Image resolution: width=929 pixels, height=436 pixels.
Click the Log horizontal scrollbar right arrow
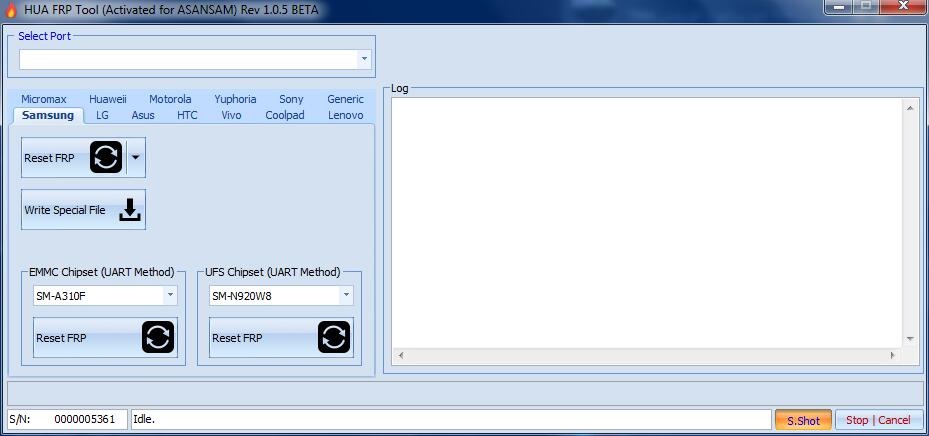point(892,355)
